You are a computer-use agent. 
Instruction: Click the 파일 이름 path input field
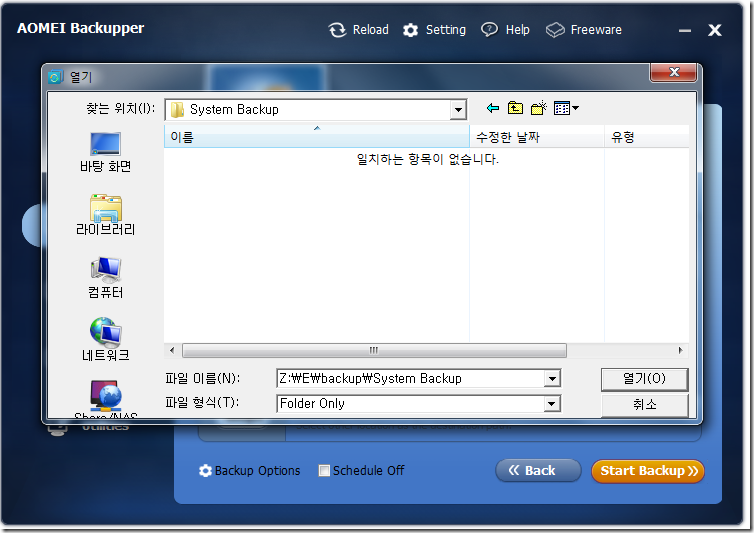point(411,379)
